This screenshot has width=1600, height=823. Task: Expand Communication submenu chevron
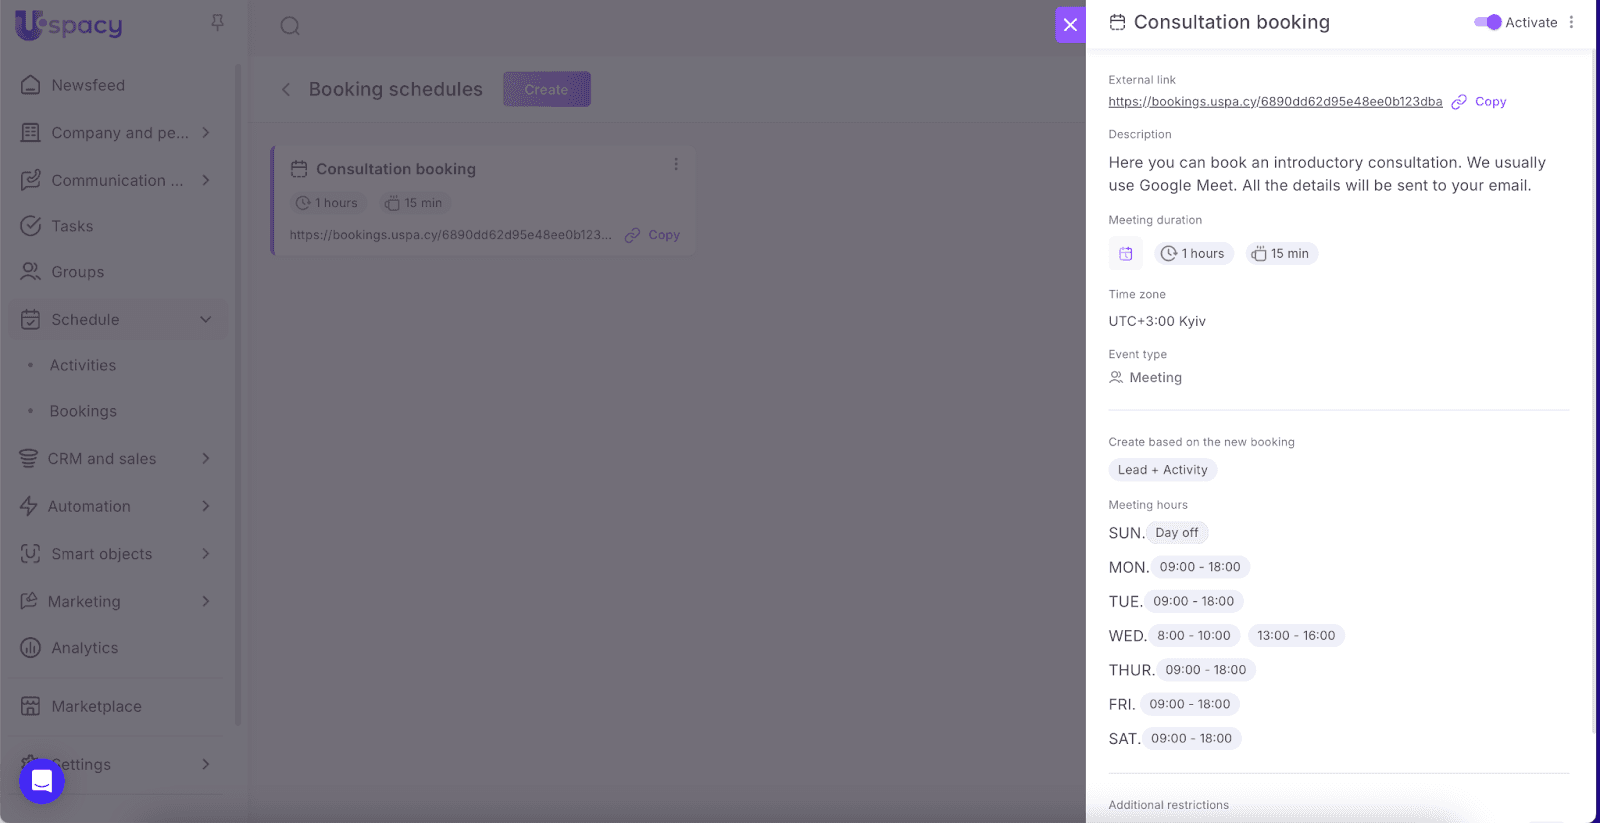pyautogui.click(x=206, y=180)
